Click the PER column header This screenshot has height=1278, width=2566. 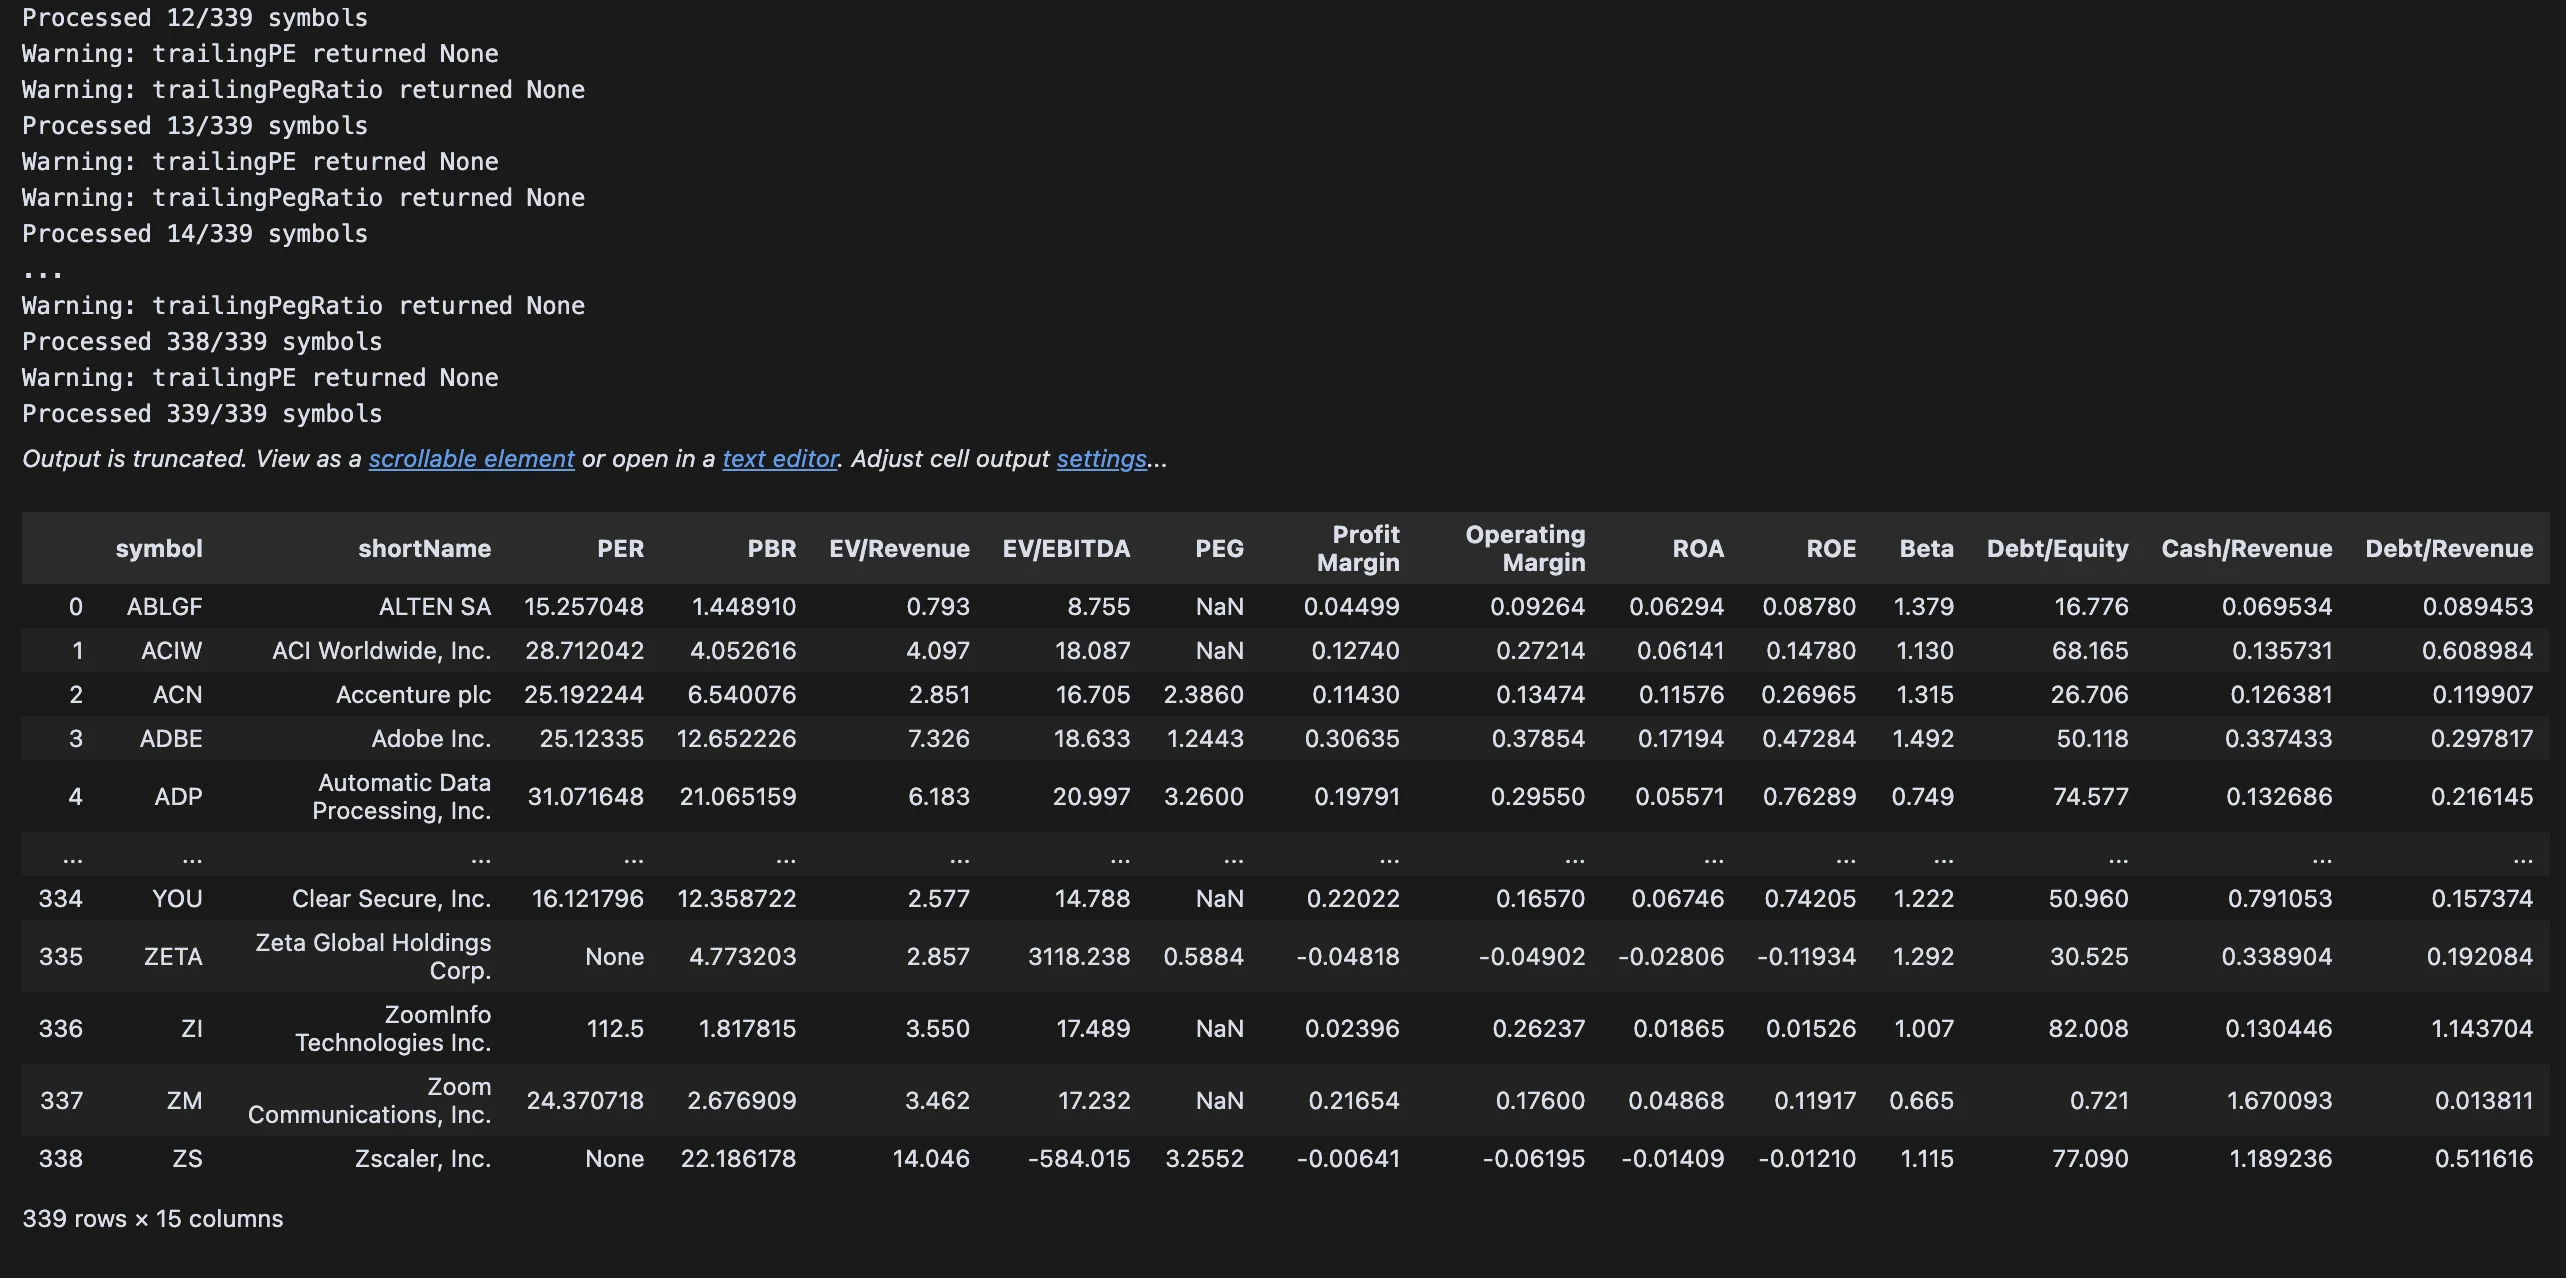point(620,549)
